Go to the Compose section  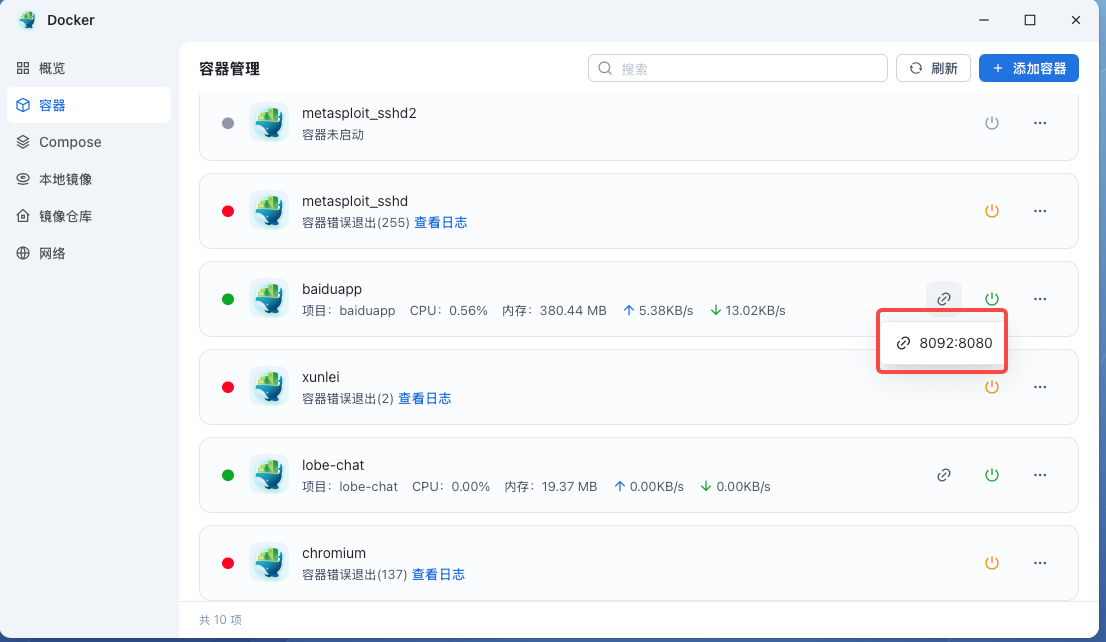pyautogui.click(x=89, y=142)
